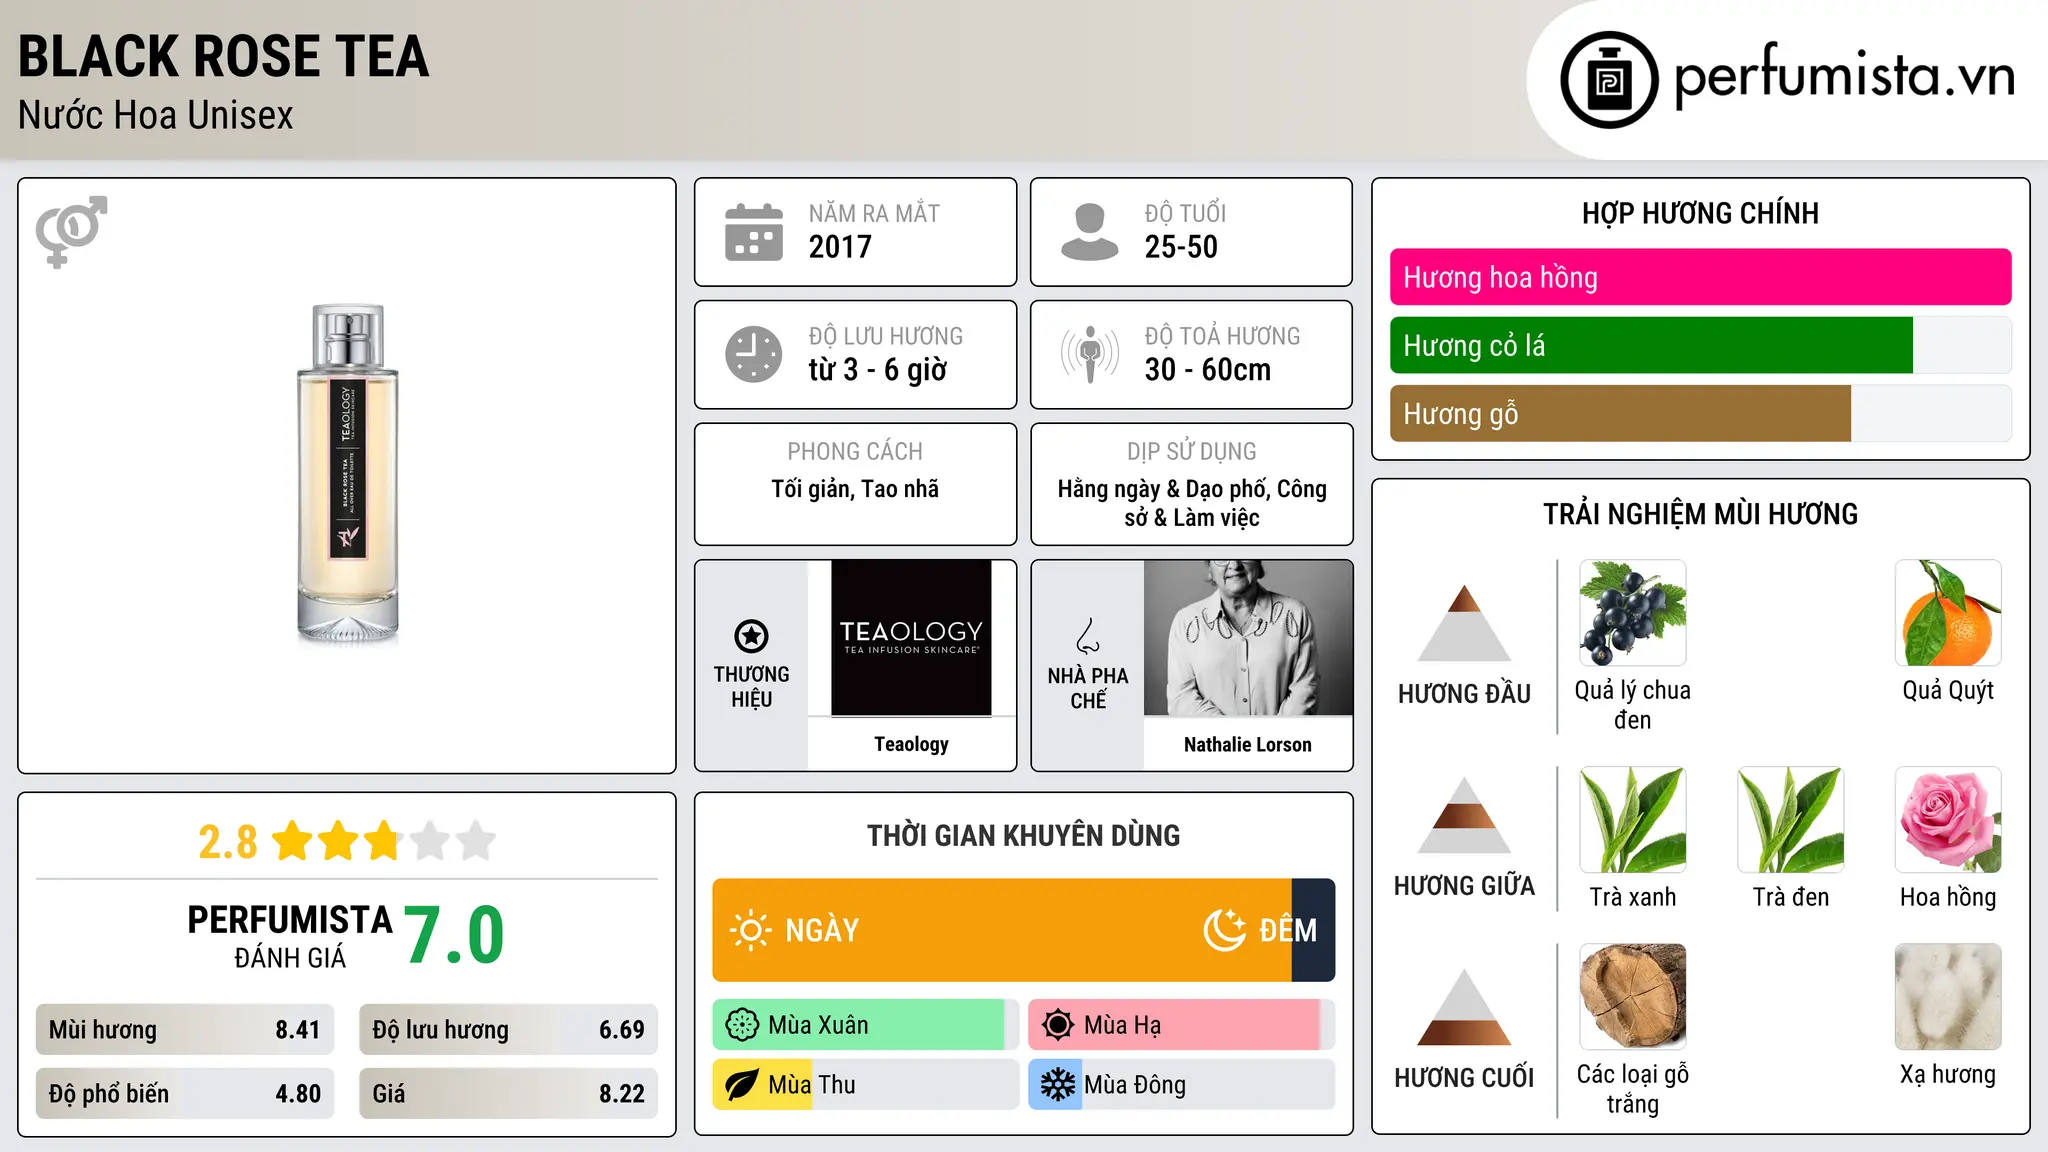Click the Quả Quýt note label
Viewport: 2048px width, 1152px height.
[1948, 691]
